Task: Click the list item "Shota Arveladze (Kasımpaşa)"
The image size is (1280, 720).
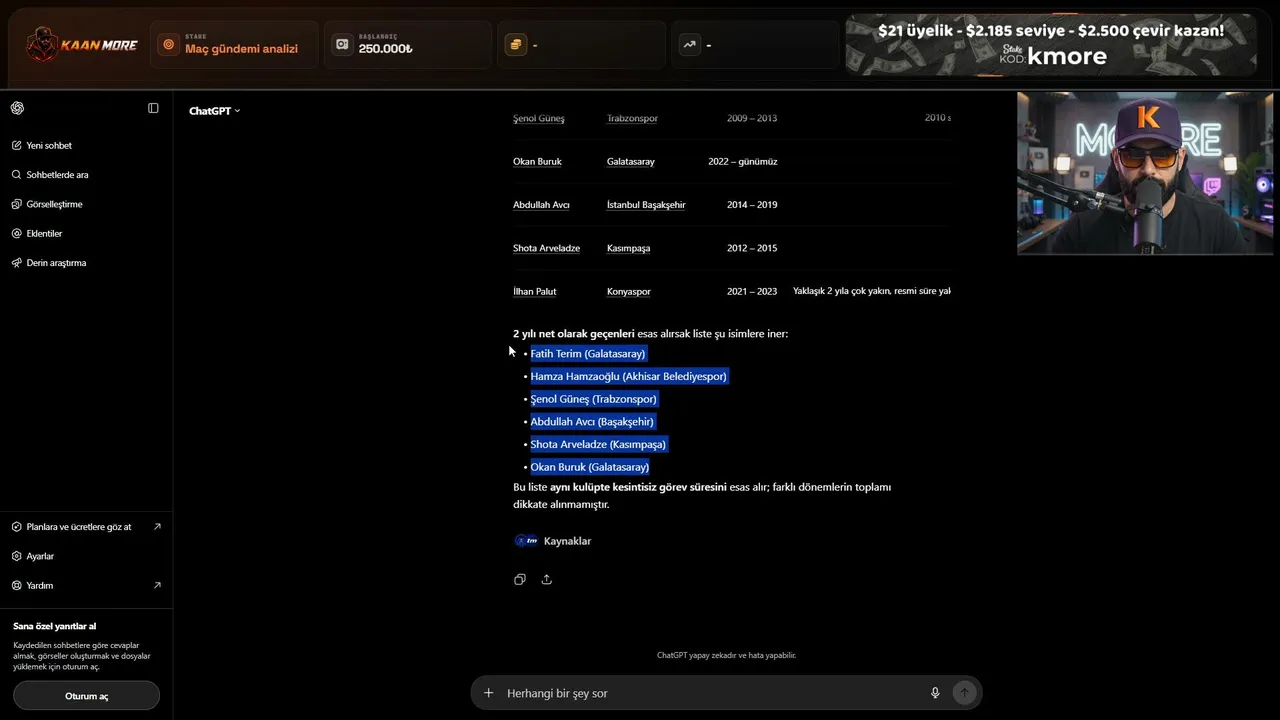Action: click(x=598, y=445)
